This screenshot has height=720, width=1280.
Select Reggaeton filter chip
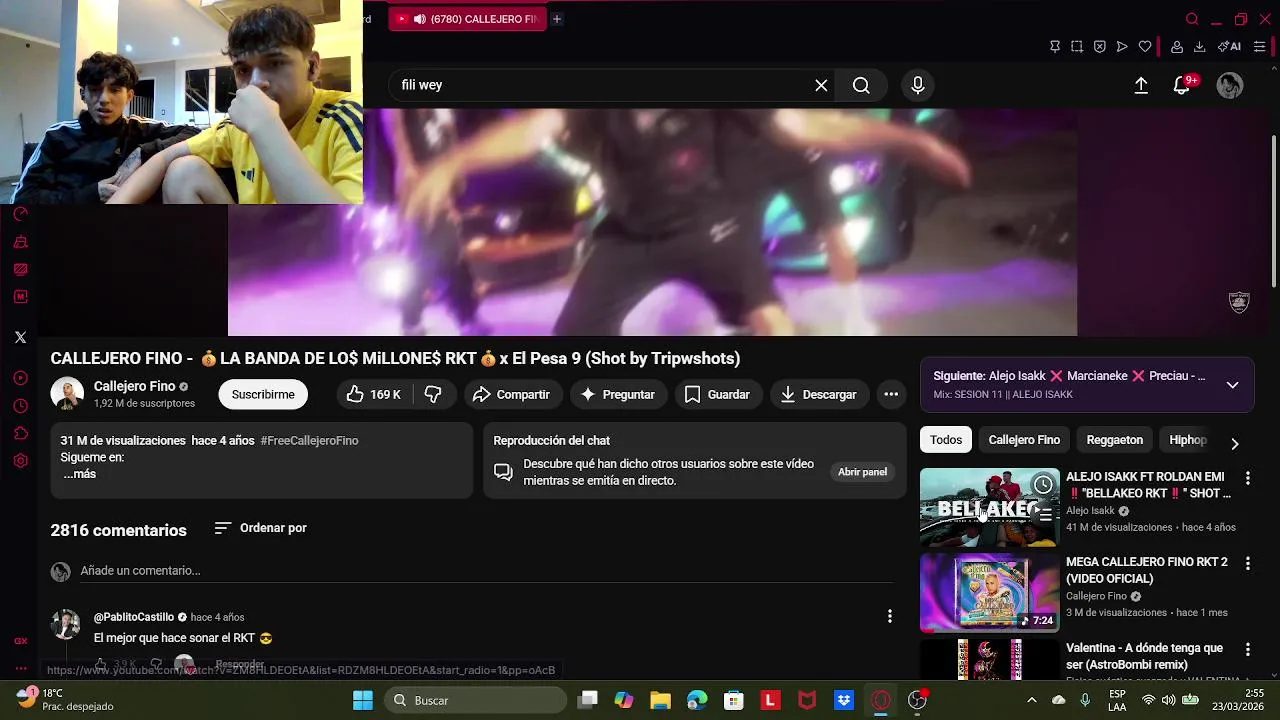(x=1114, y=440)
